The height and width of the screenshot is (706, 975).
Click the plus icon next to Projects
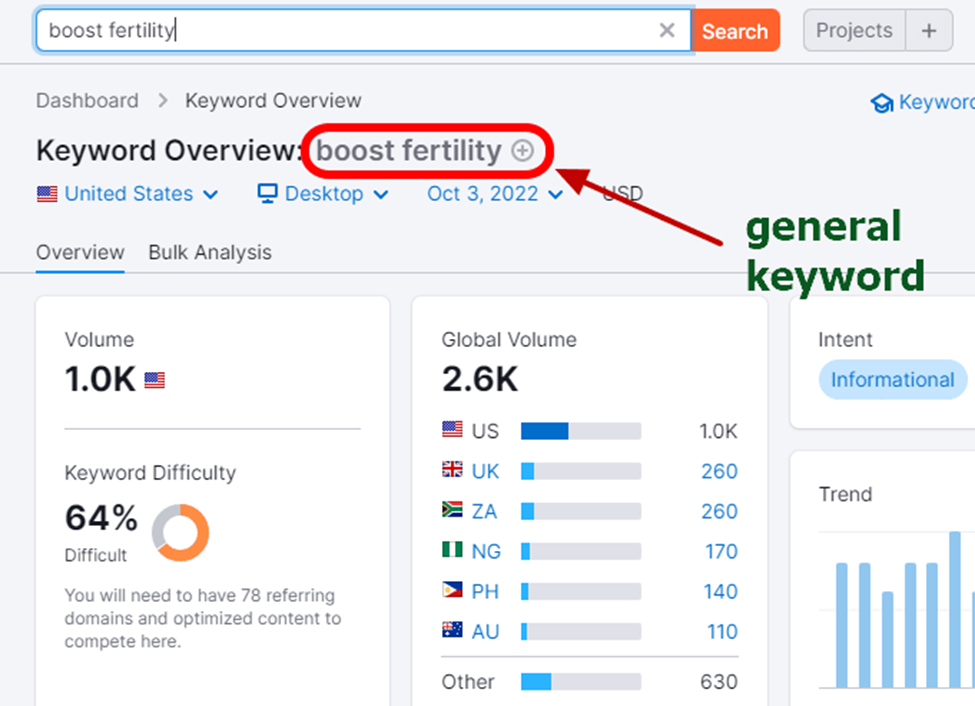[x=929, y=31]
